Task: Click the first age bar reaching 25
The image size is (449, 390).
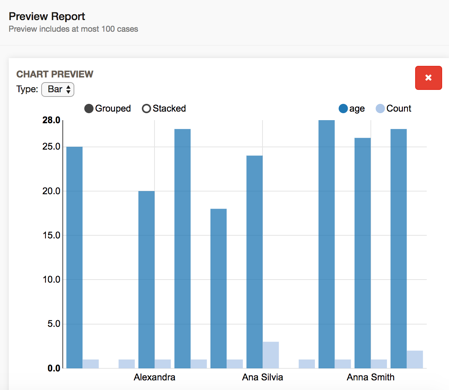Action: (x=75, y=257)
